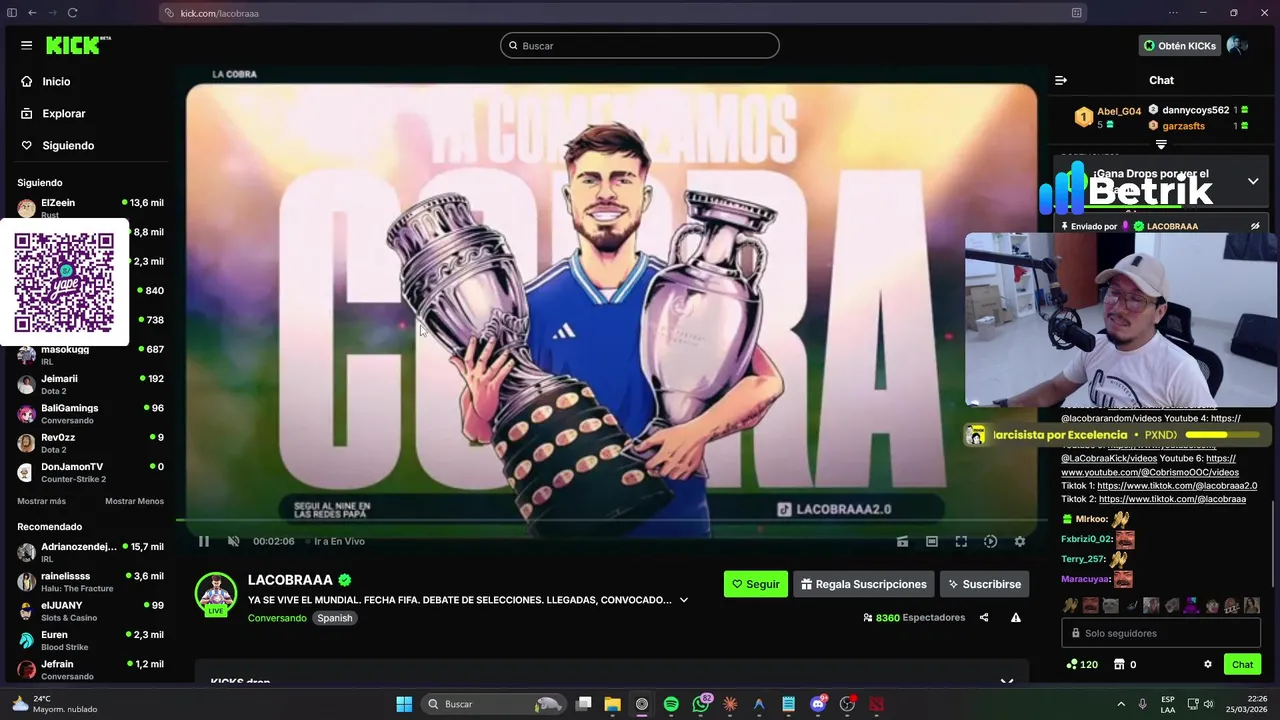Open chat settings gear icon

(x=1208, y=664)
